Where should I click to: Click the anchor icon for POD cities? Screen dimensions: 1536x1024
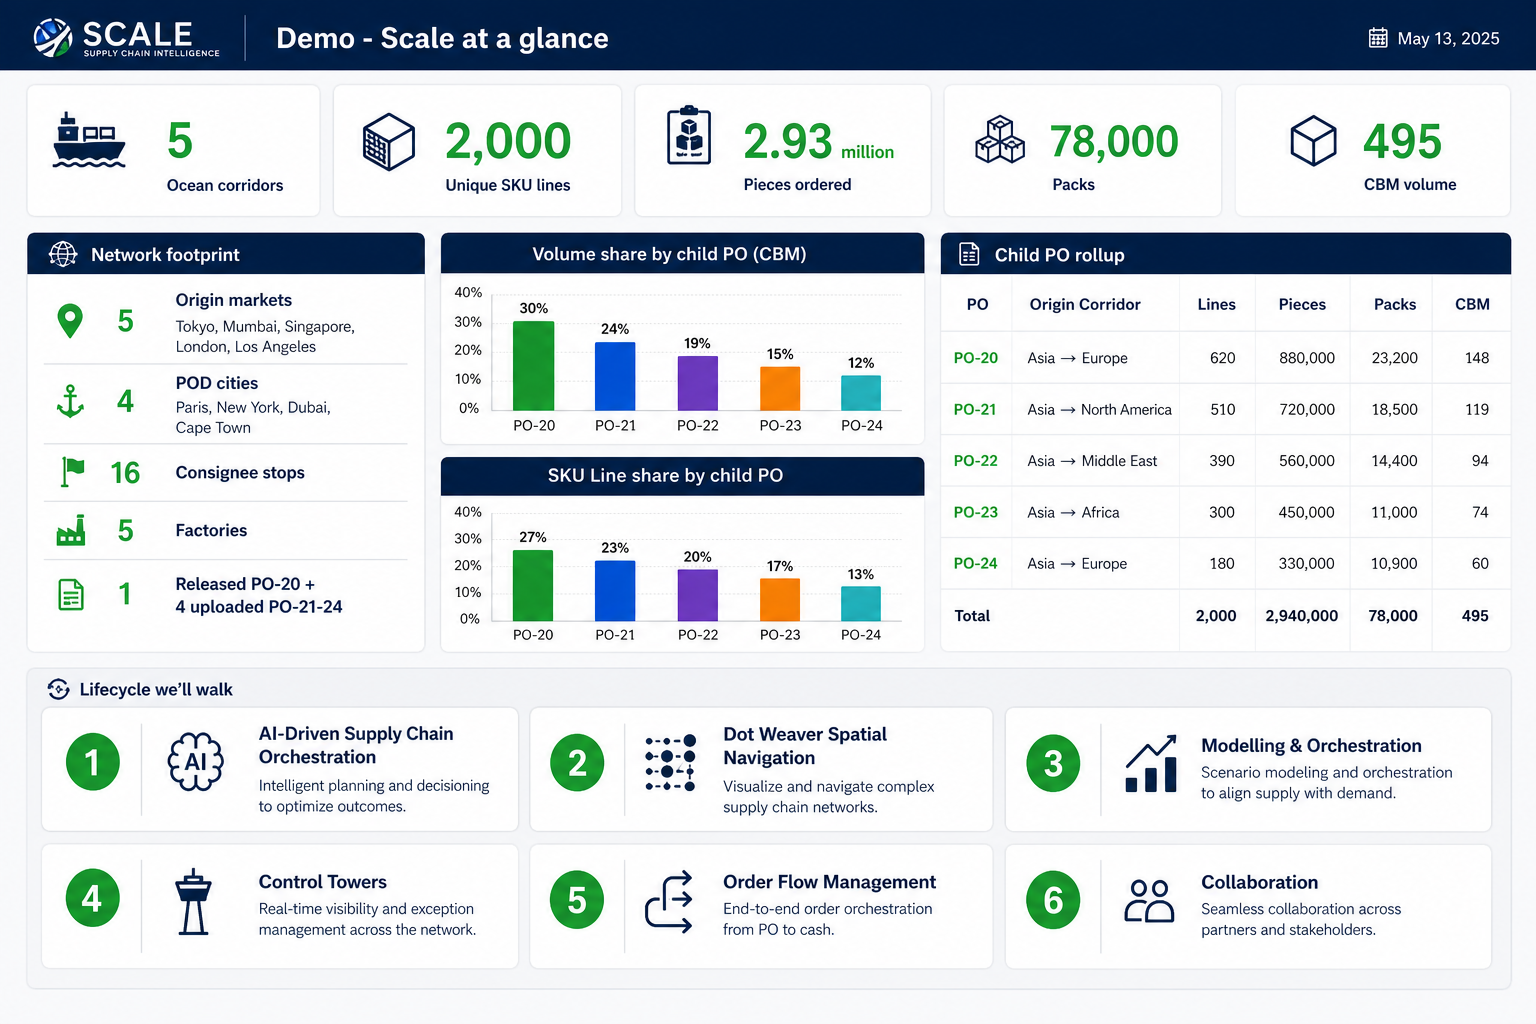[70, 401]
